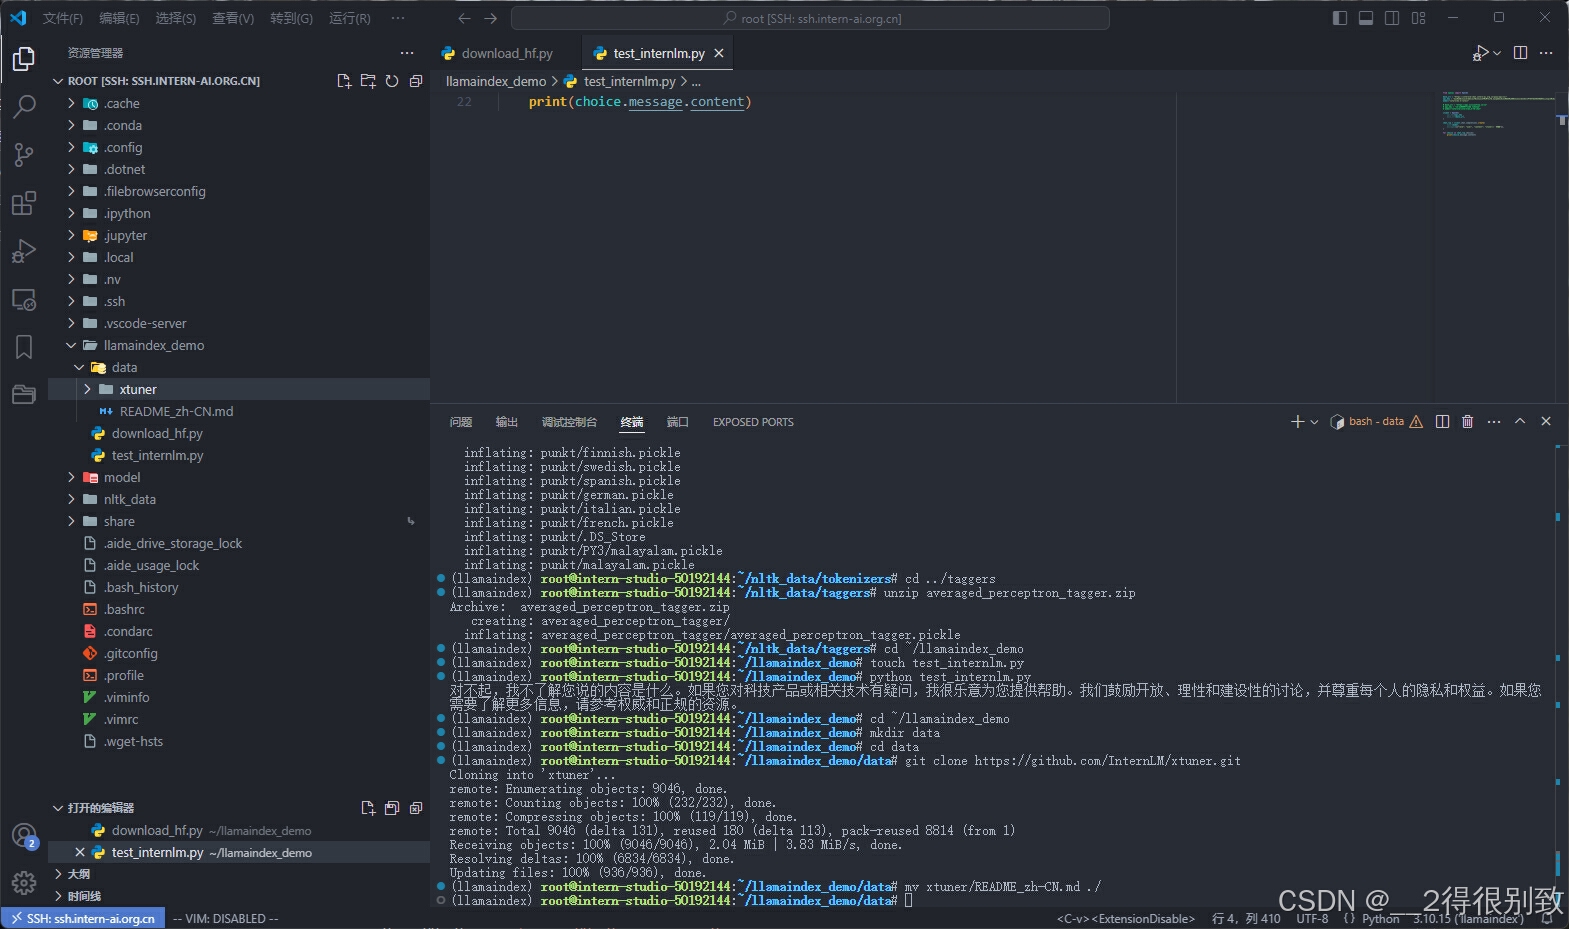Go forward in navigation history

490,18
